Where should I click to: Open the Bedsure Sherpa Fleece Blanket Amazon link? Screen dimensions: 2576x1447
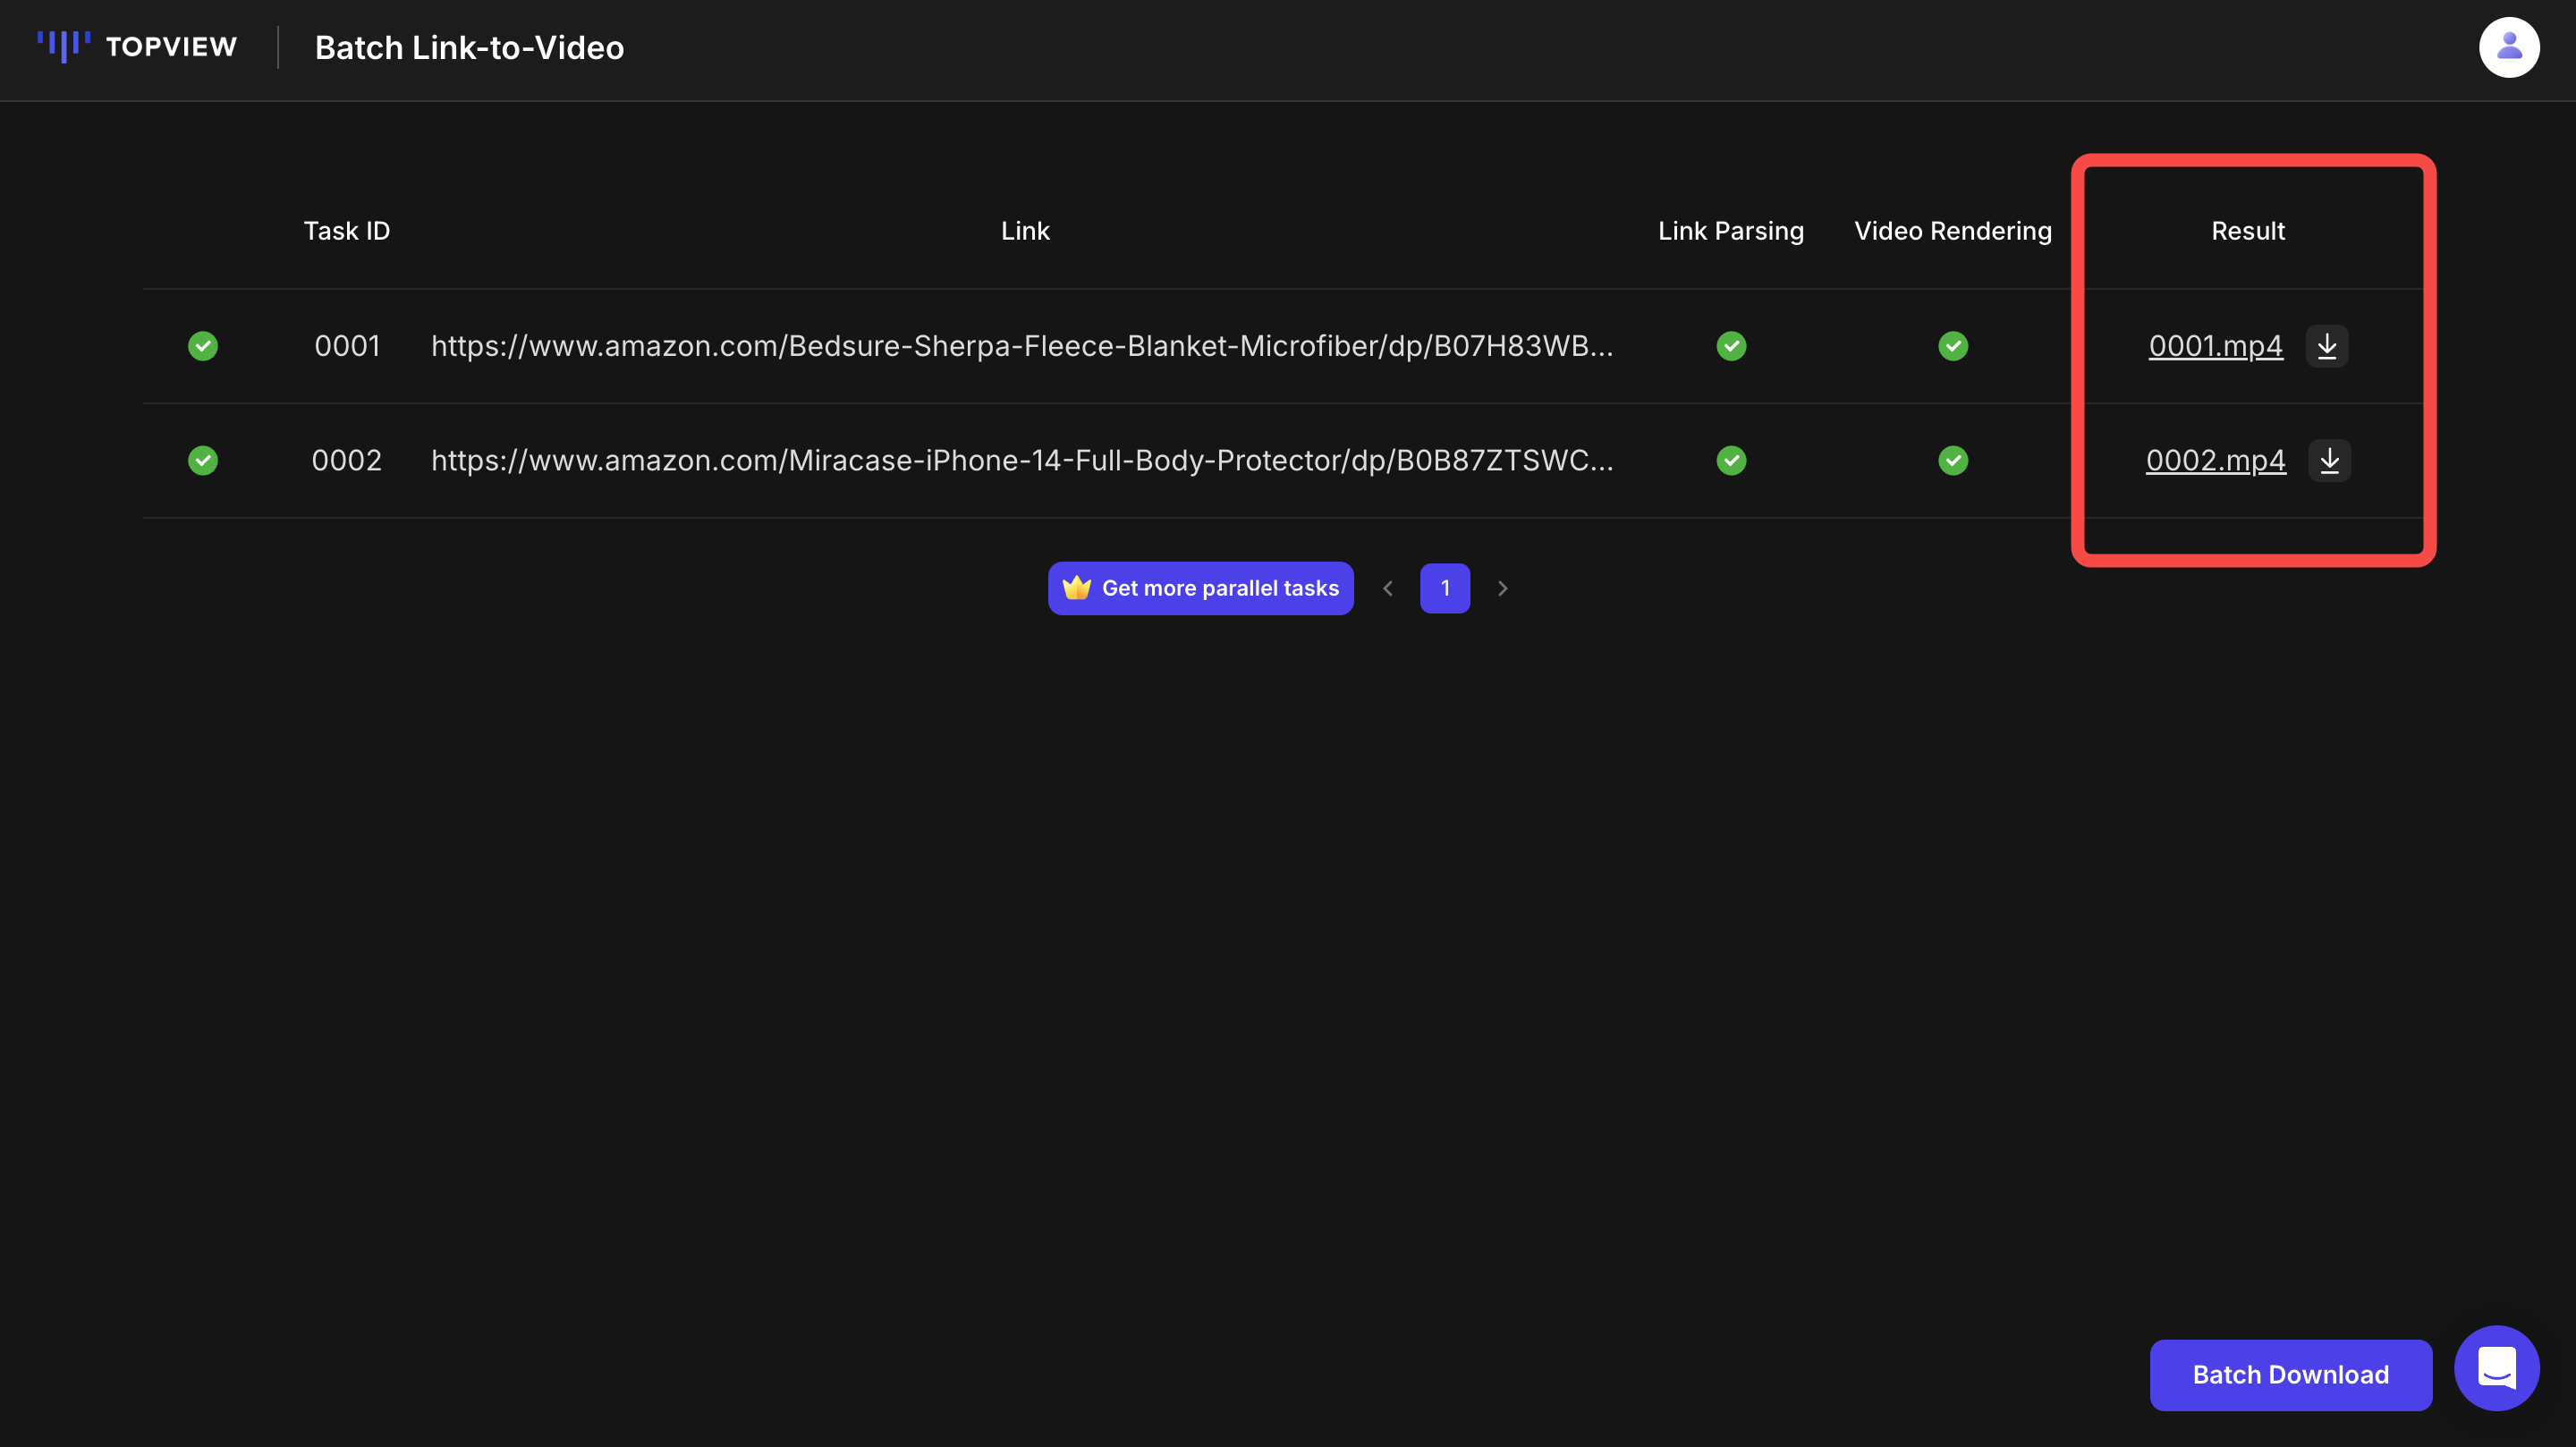(1021, 346)
